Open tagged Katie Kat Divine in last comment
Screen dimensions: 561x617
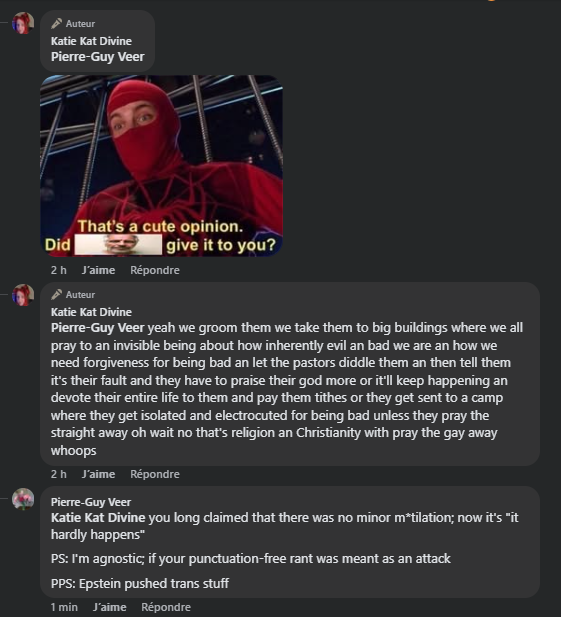pos(98,517)
